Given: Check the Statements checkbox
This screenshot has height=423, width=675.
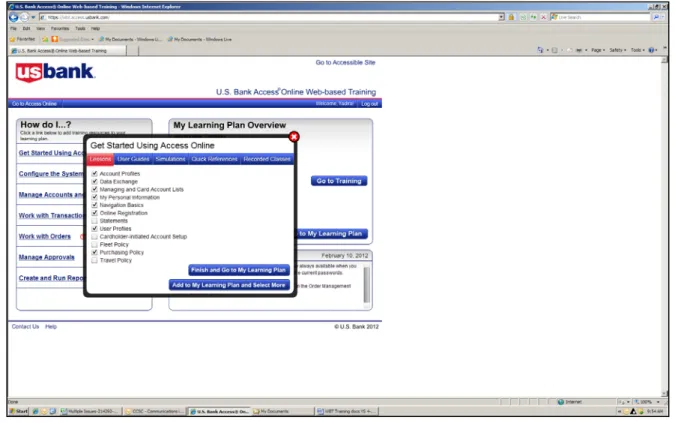Looking at the screenshot, I should point(95,221).
